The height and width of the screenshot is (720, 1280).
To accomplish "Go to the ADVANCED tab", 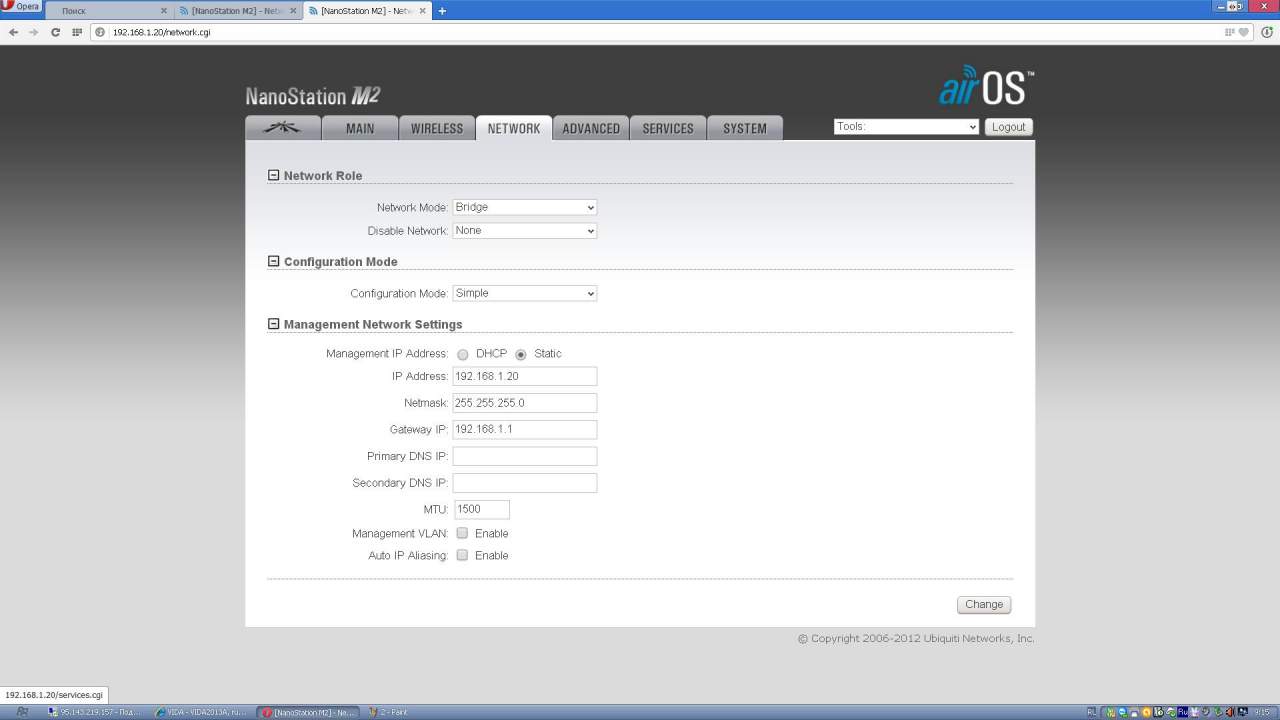I will (x=591, y=128).
